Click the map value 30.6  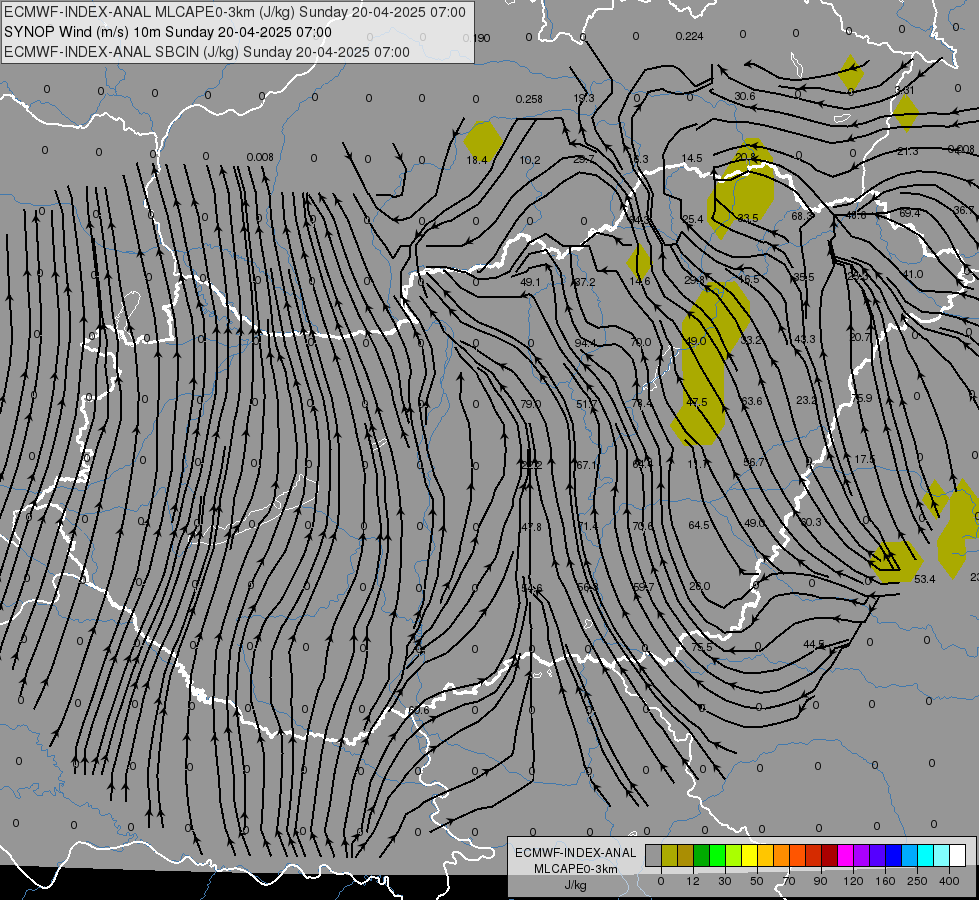click(x=745, y=96)
